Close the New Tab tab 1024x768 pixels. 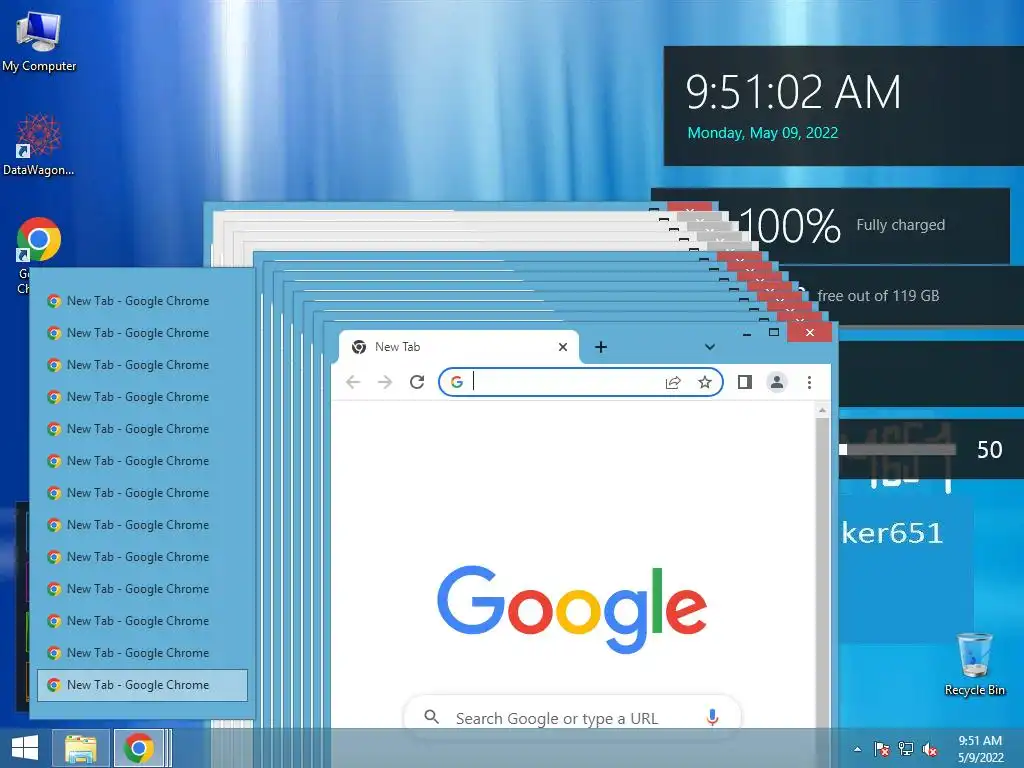pyautogui.click(x=563, y=347)
